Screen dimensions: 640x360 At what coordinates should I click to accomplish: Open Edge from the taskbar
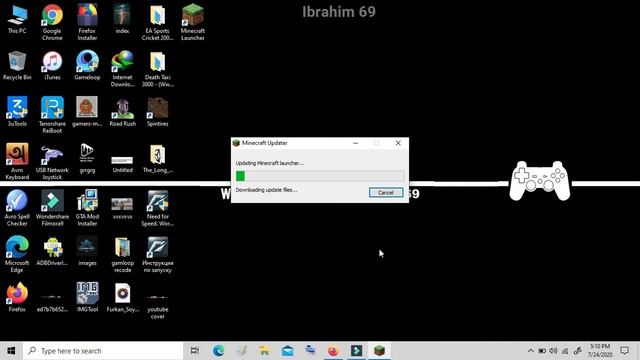click(218, 351)
